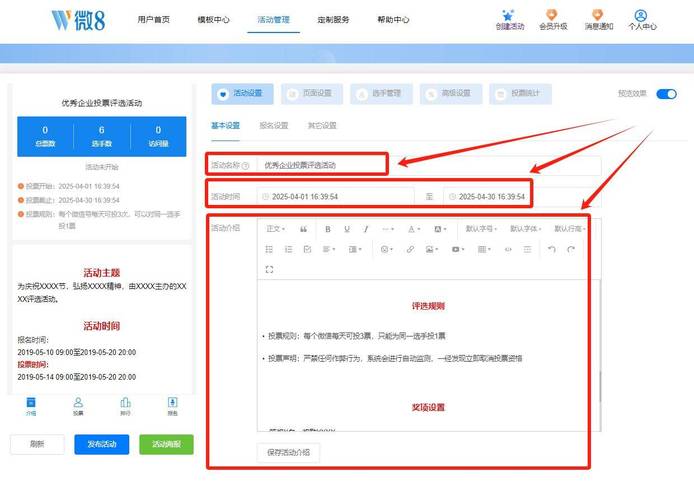The image size is (694, 500).
Task: Go to 模板中心 in the top menu
Action: [213, 19]
